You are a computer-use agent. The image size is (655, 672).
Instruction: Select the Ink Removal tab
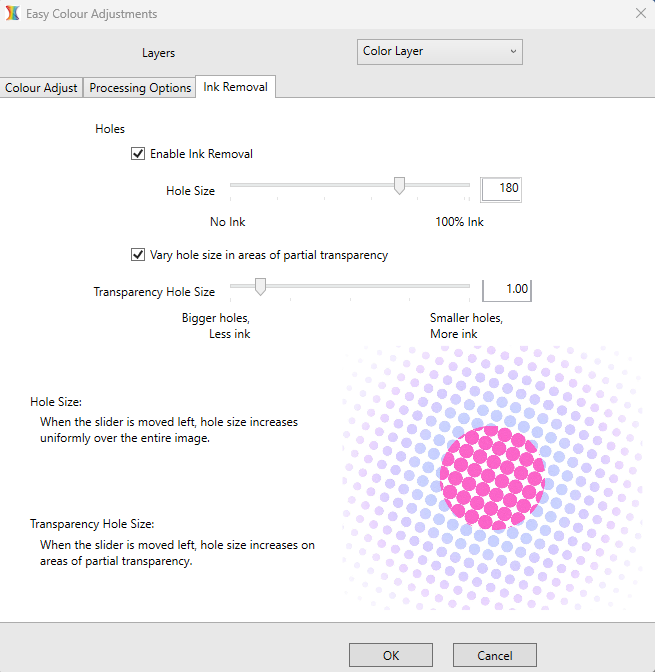click(x=235, y=87)
